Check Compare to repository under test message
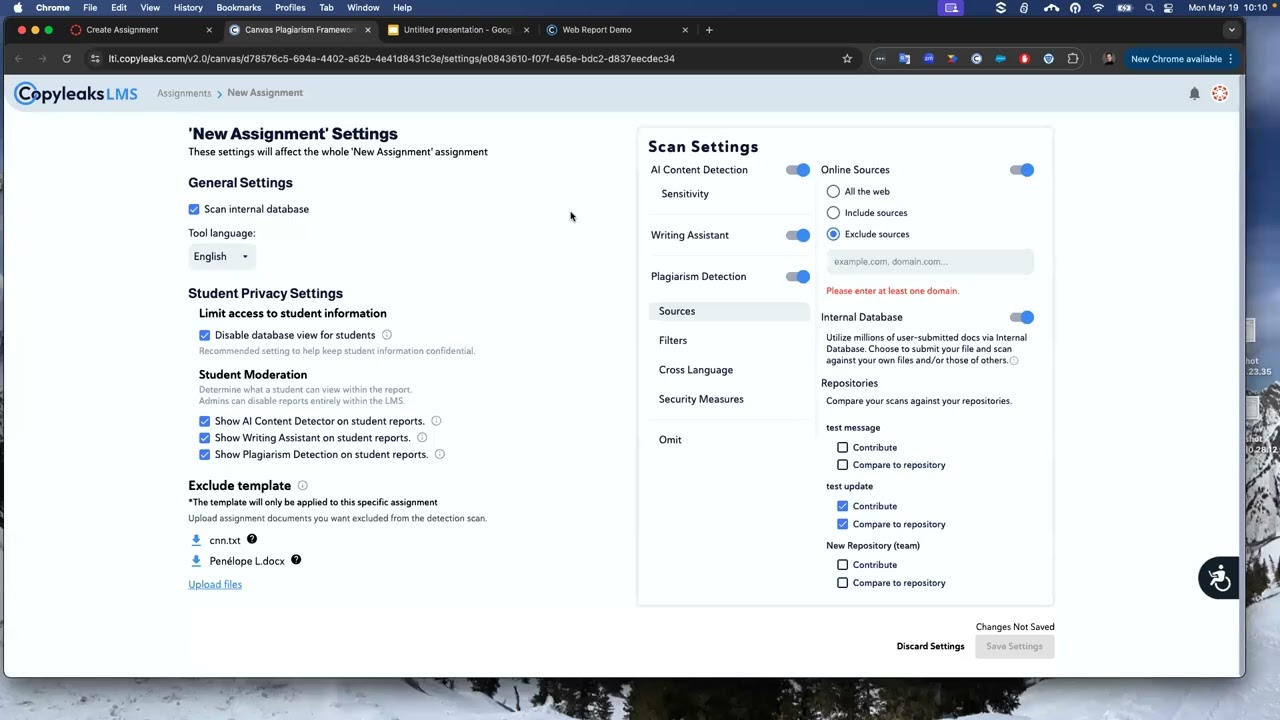The width and height of the screenshot is (1280, 720). pos(842,464)
